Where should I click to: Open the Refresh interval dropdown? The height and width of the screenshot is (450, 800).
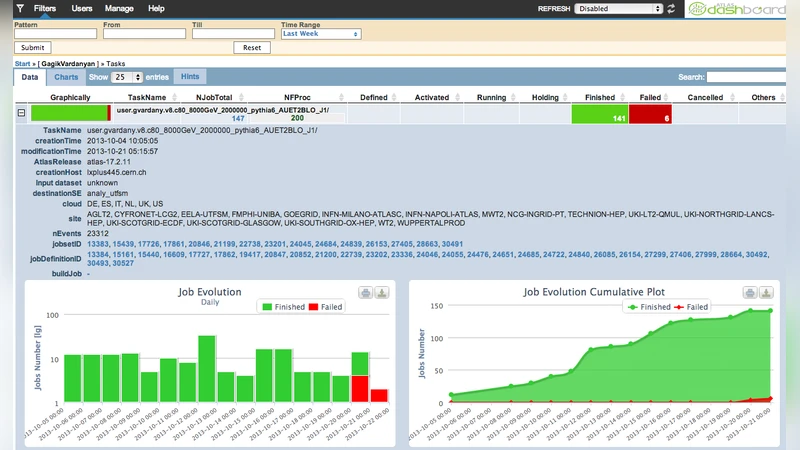[619, 8]
